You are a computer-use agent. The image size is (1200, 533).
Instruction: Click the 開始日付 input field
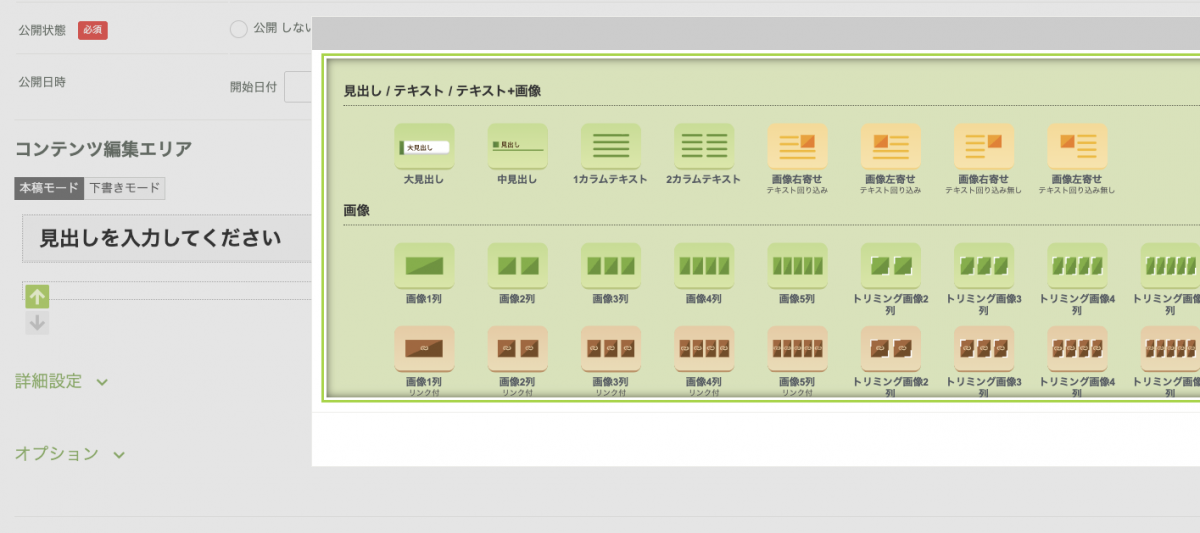click(298, 87)
